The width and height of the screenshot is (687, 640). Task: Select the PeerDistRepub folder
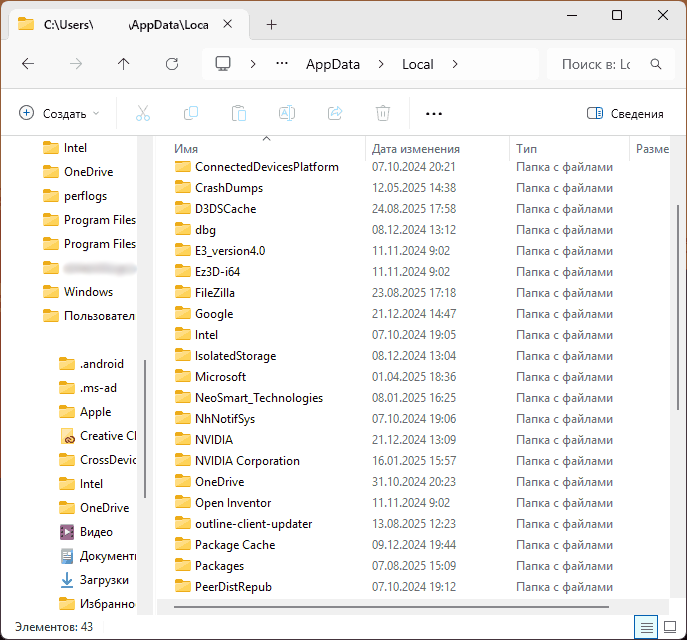tap(223, 587)
